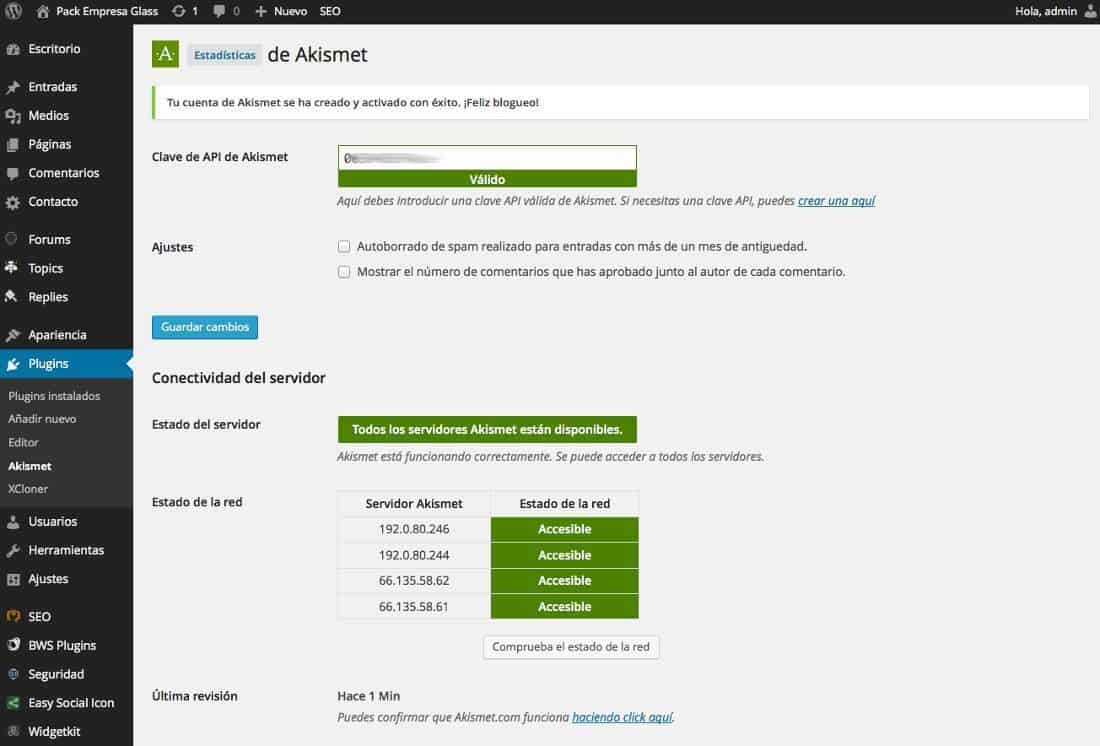The width and height of the screenshot is (1100, 746).
Task: Click the Herramientas wrench icon
Action: click(x=13, y=551)
